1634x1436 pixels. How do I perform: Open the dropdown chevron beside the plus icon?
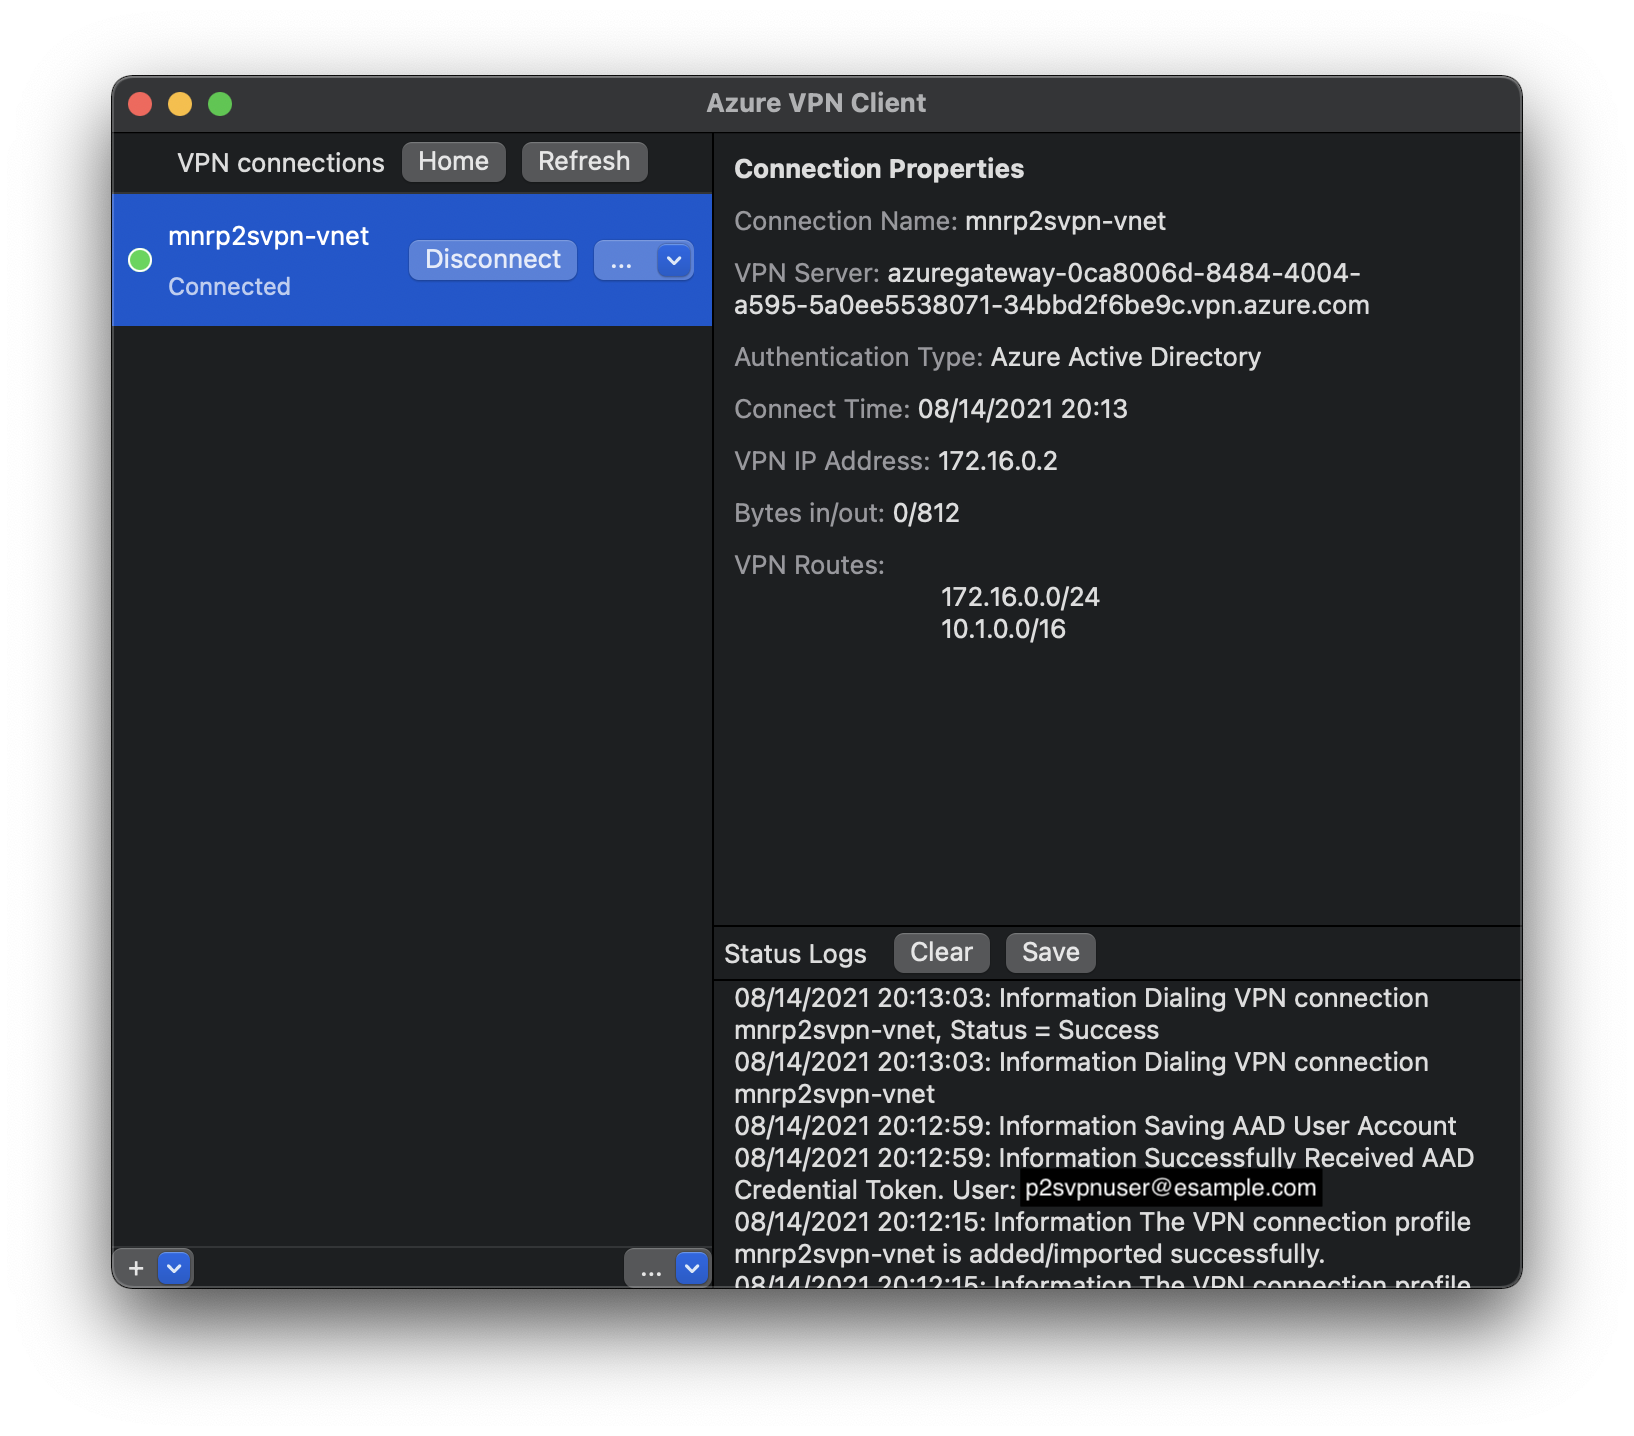coord(172,1268)
